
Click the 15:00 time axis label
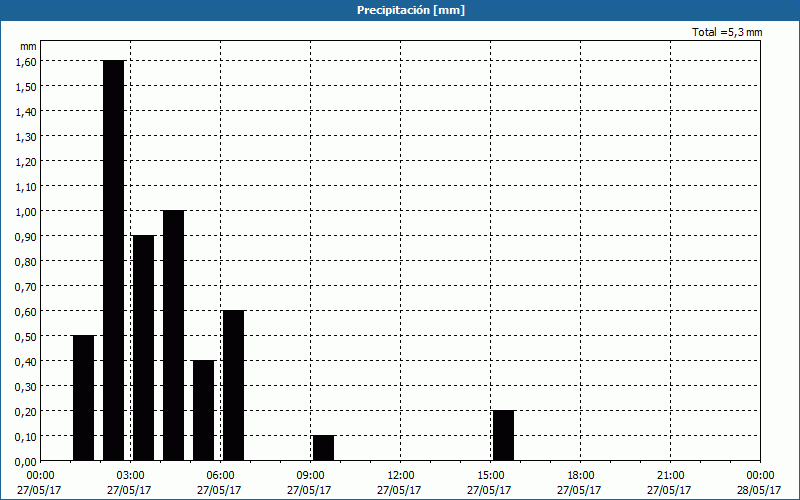[x=490, y=476]
